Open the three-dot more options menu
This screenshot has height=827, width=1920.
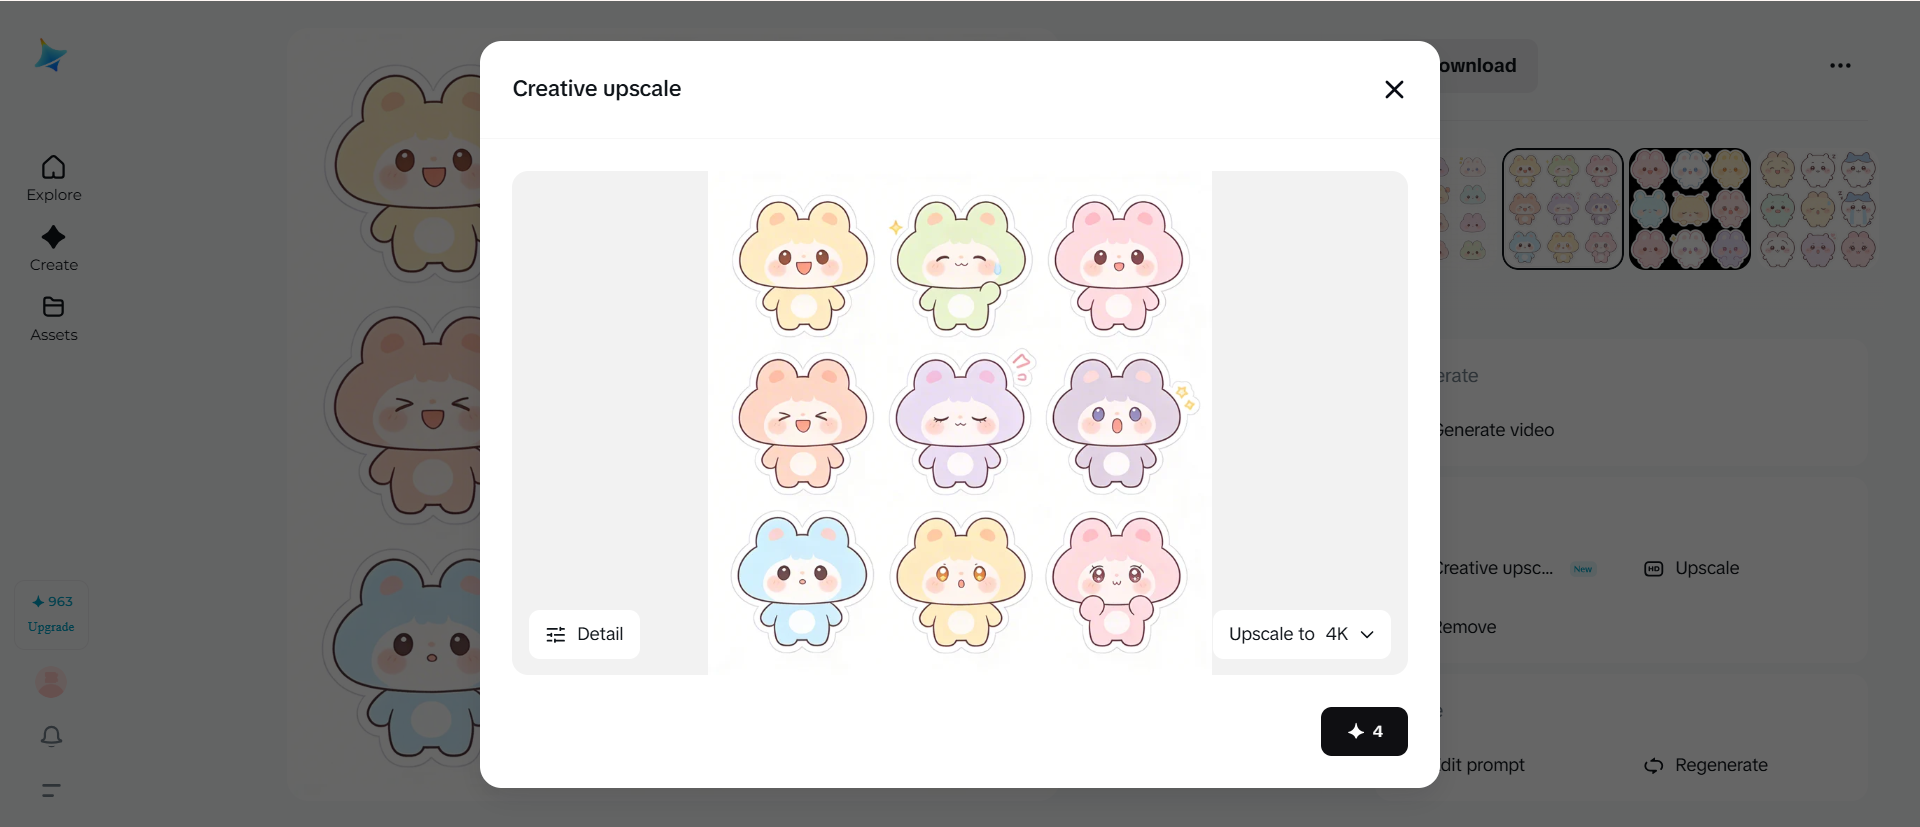1840,66
